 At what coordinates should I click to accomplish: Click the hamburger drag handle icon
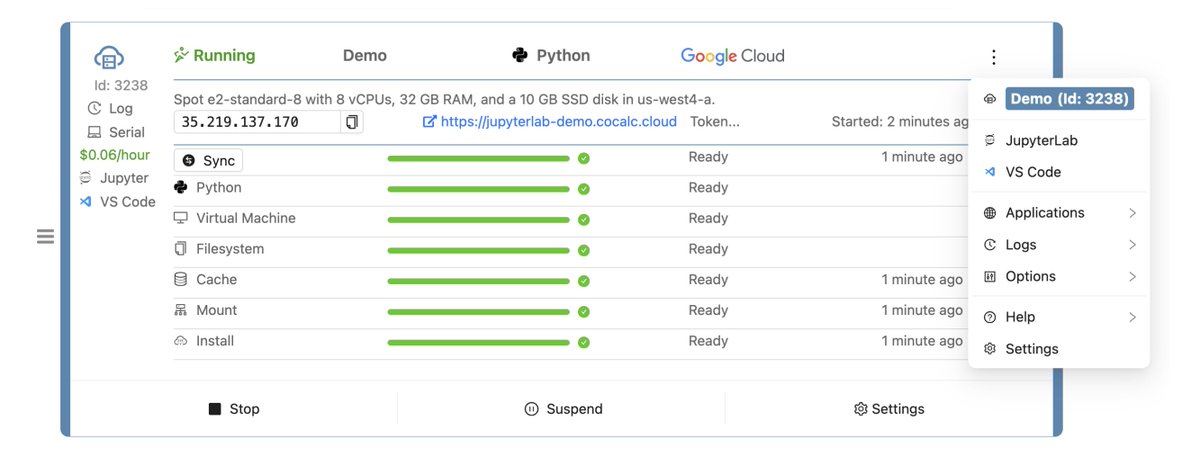coord(45,237)
